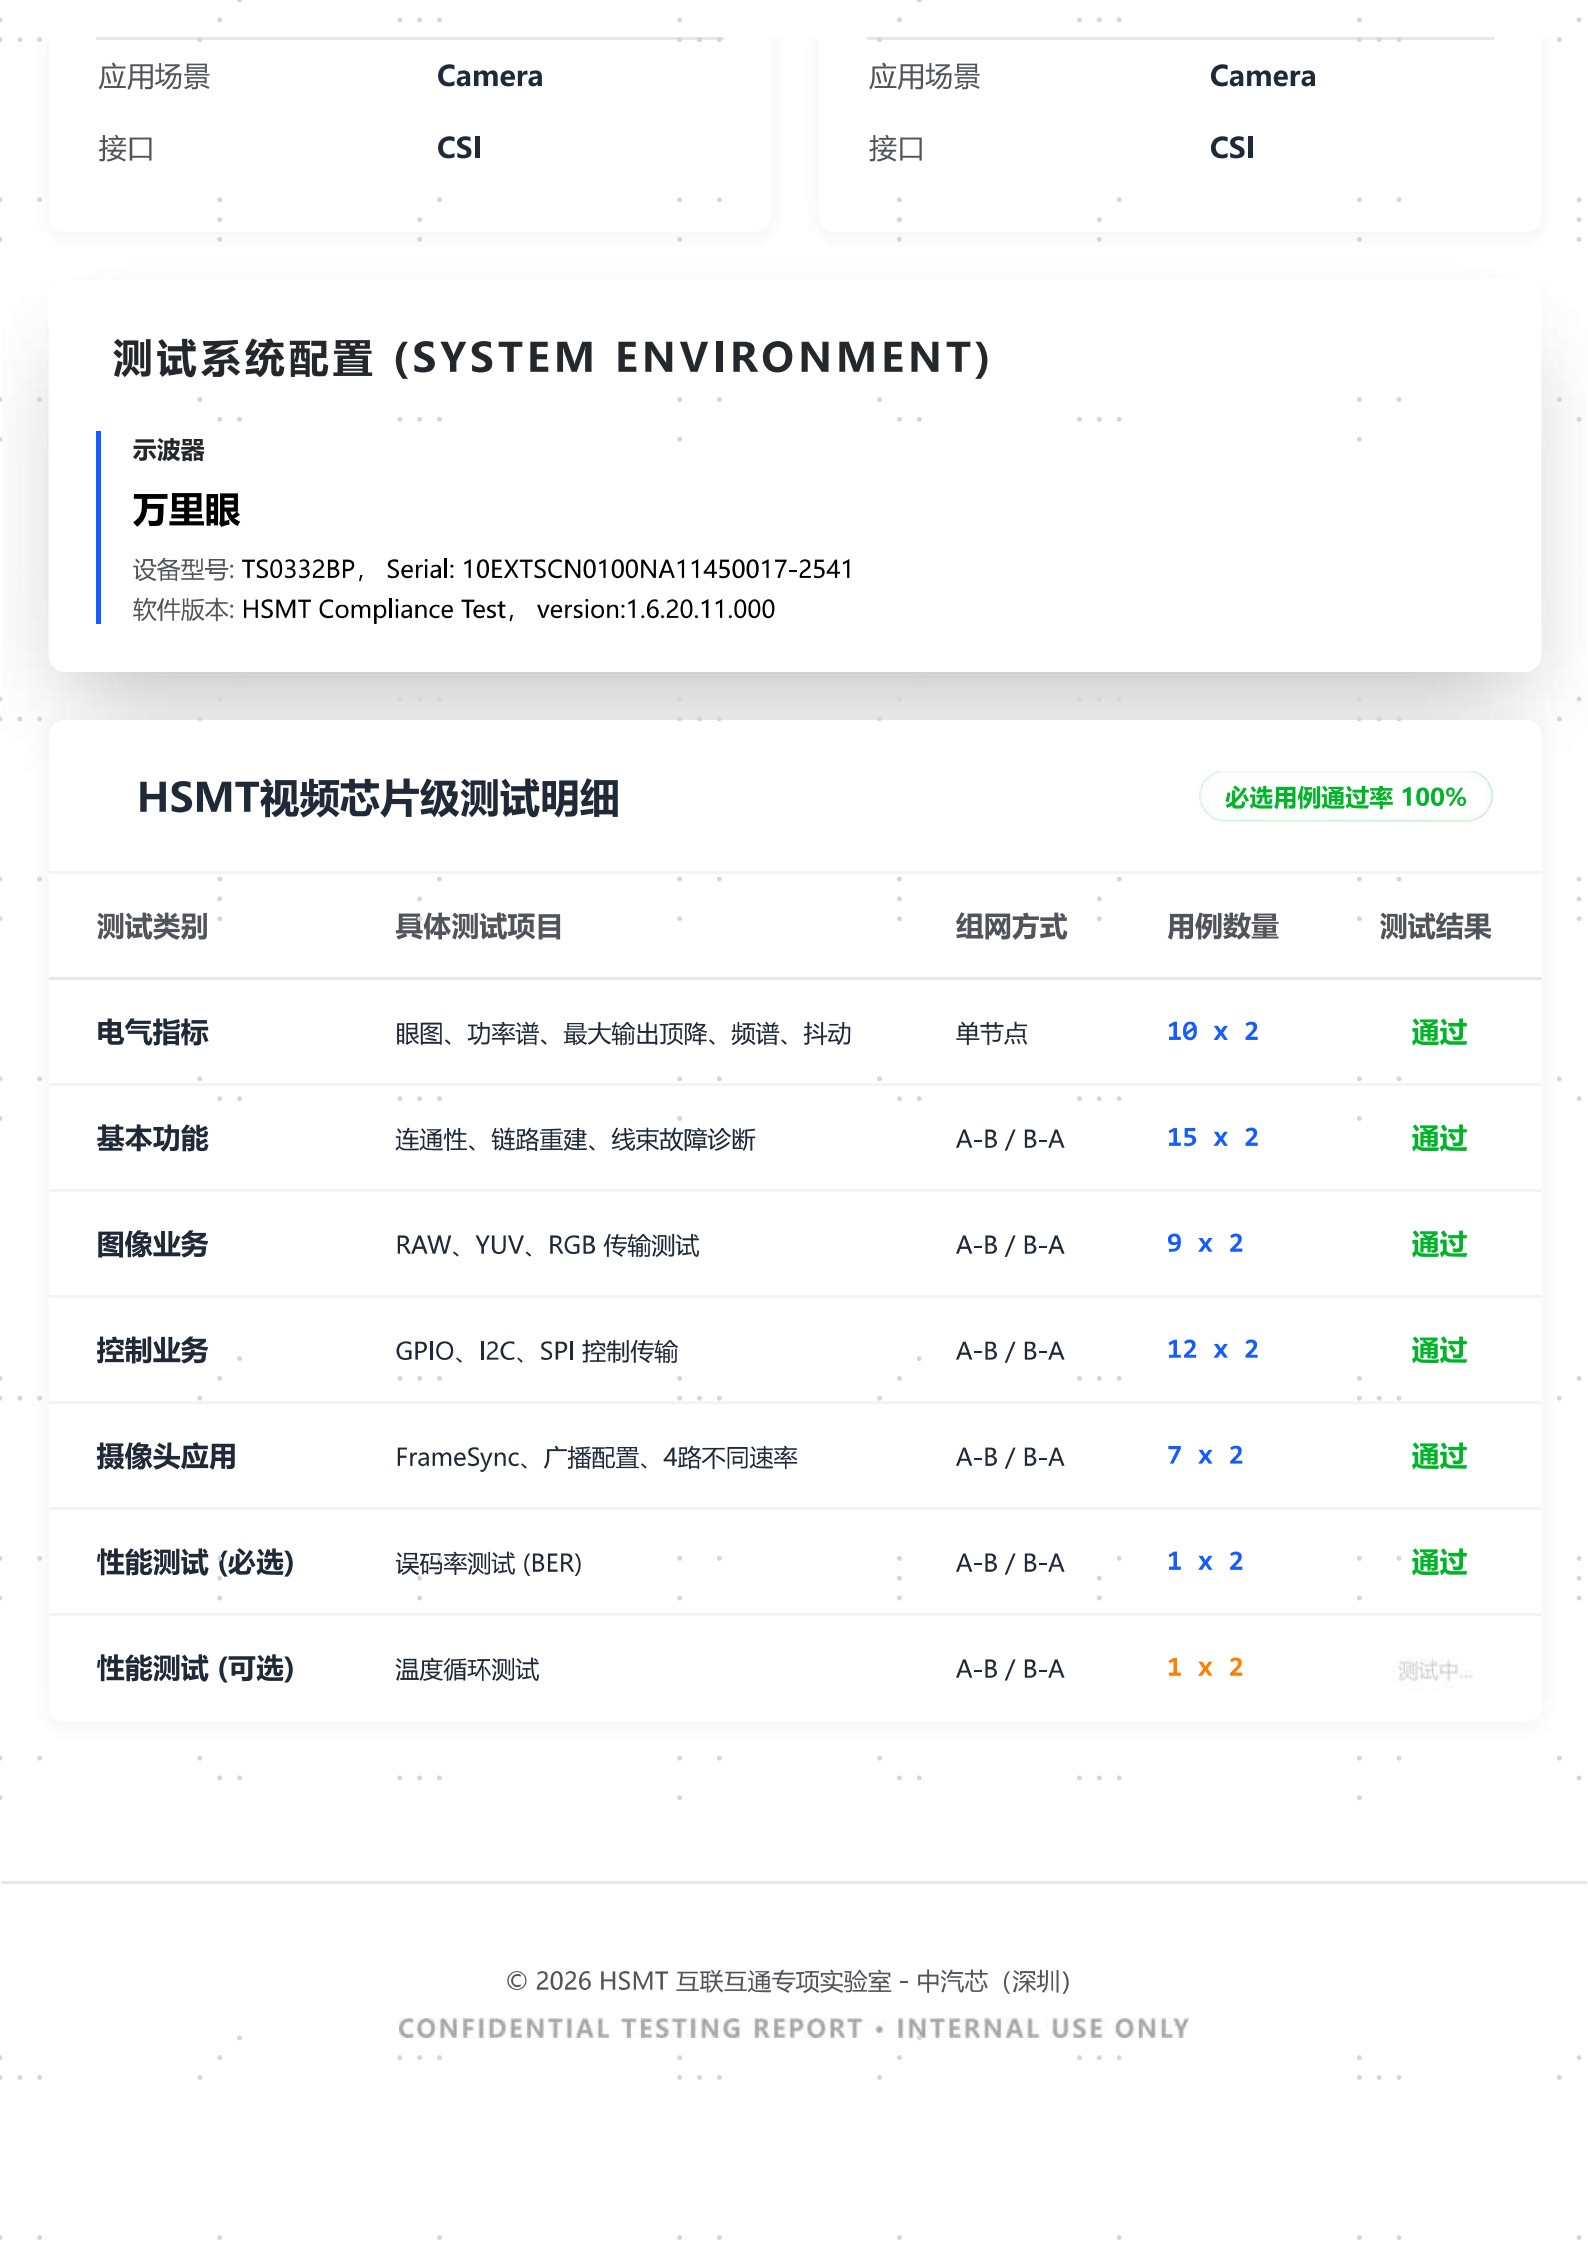Click the 7 x 2 case count
Screen dimensions: 1588x2245
[1205, 1455]
